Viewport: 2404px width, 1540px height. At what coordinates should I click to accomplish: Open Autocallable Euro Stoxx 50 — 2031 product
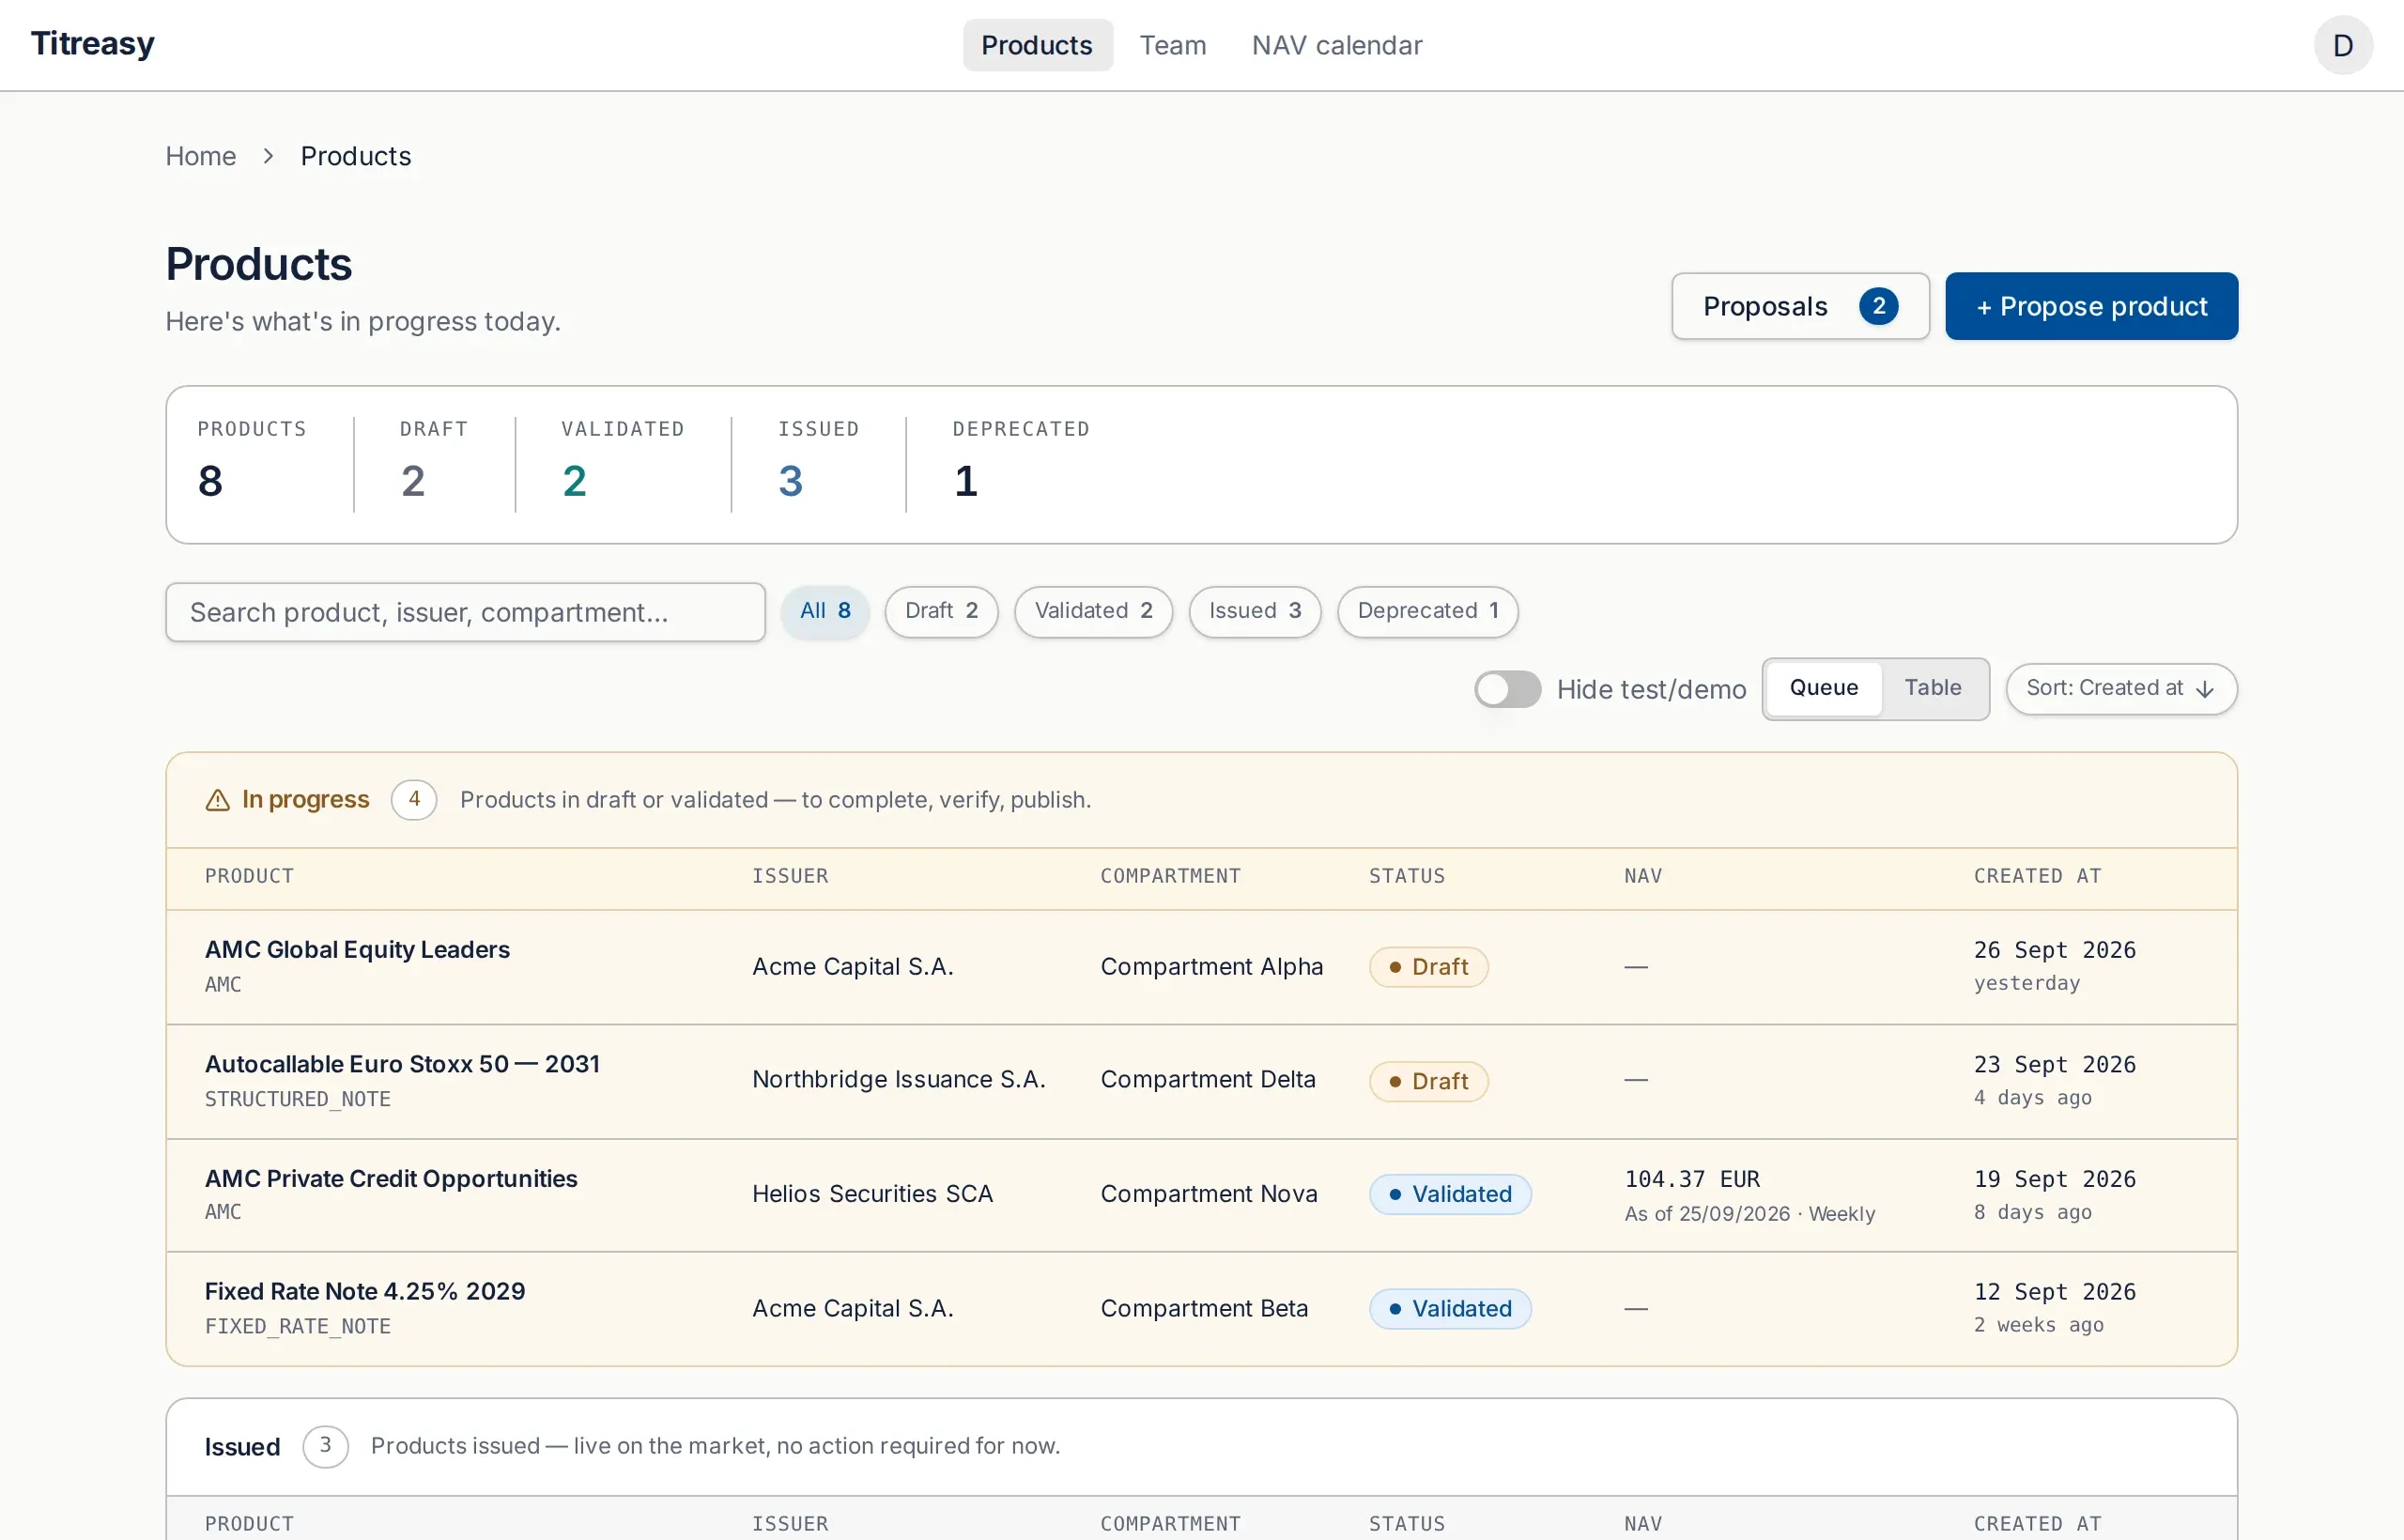[402, 1064]
